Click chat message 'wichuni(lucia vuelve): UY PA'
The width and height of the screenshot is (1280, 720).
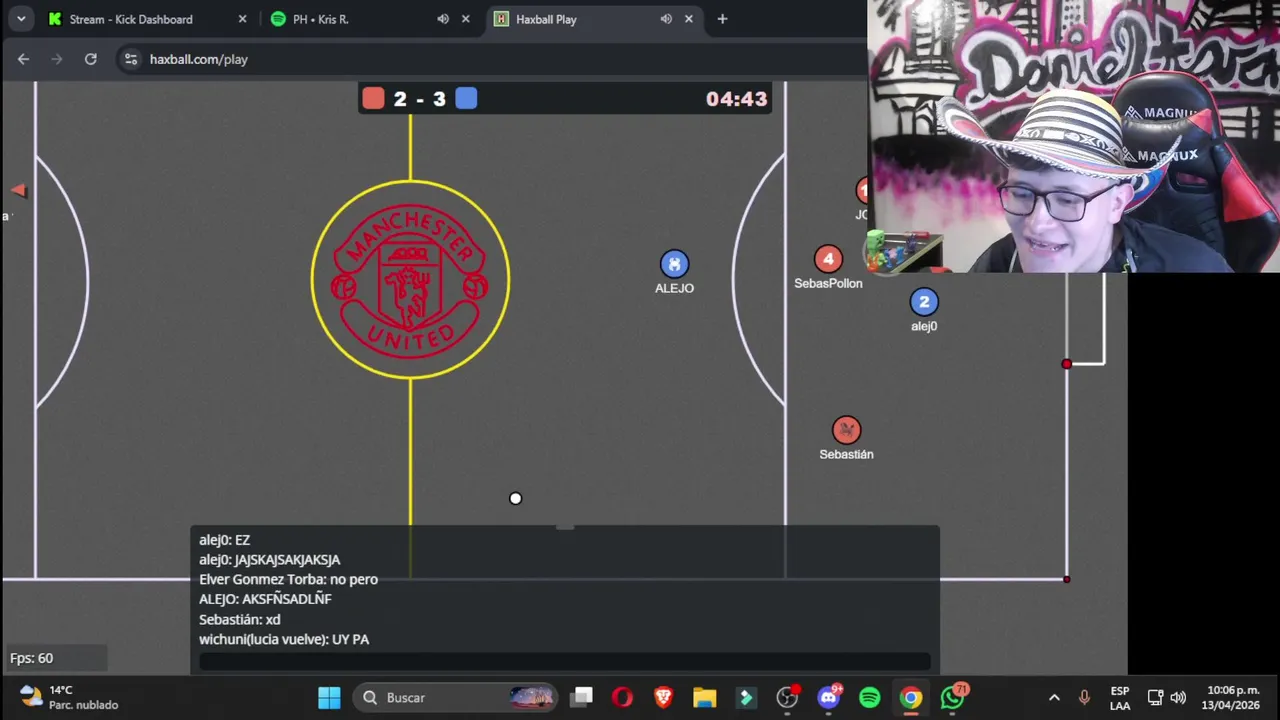[x=284, y=639]
